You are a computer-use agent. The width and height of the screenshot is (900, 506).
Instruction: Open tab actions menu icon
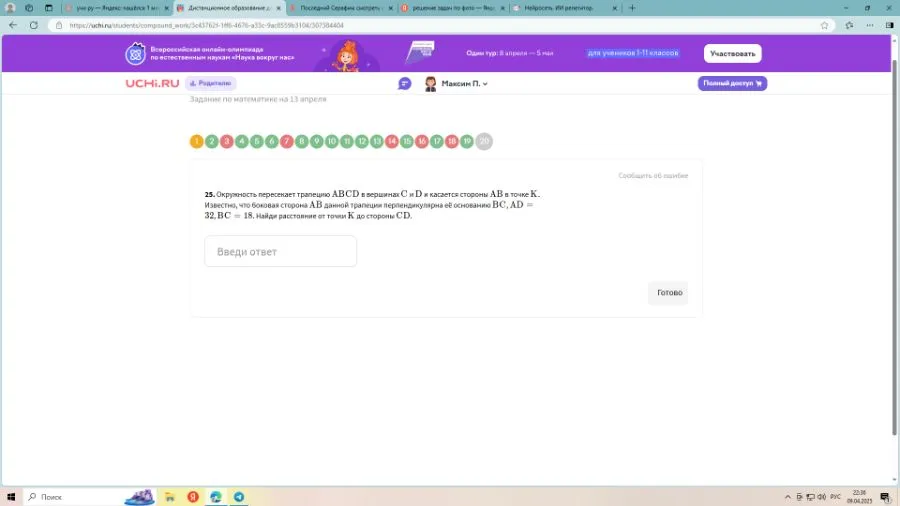49,8
